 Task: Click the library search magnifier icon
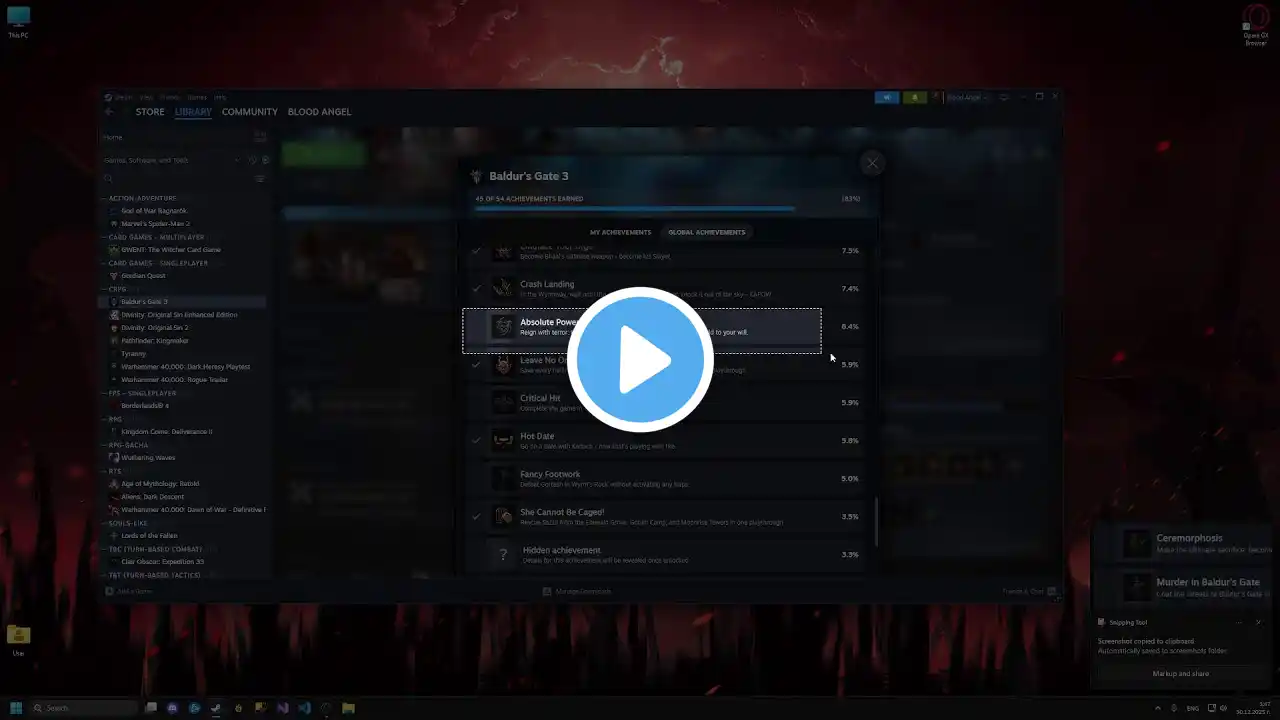pyautogui.click(x=109, y=179)
